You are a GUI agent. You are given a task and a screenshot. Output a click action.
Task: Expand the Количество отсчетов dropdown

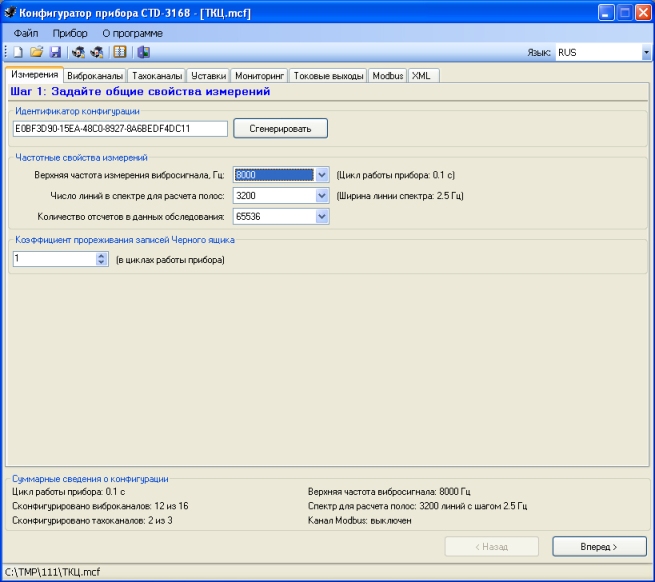[321, 215]
